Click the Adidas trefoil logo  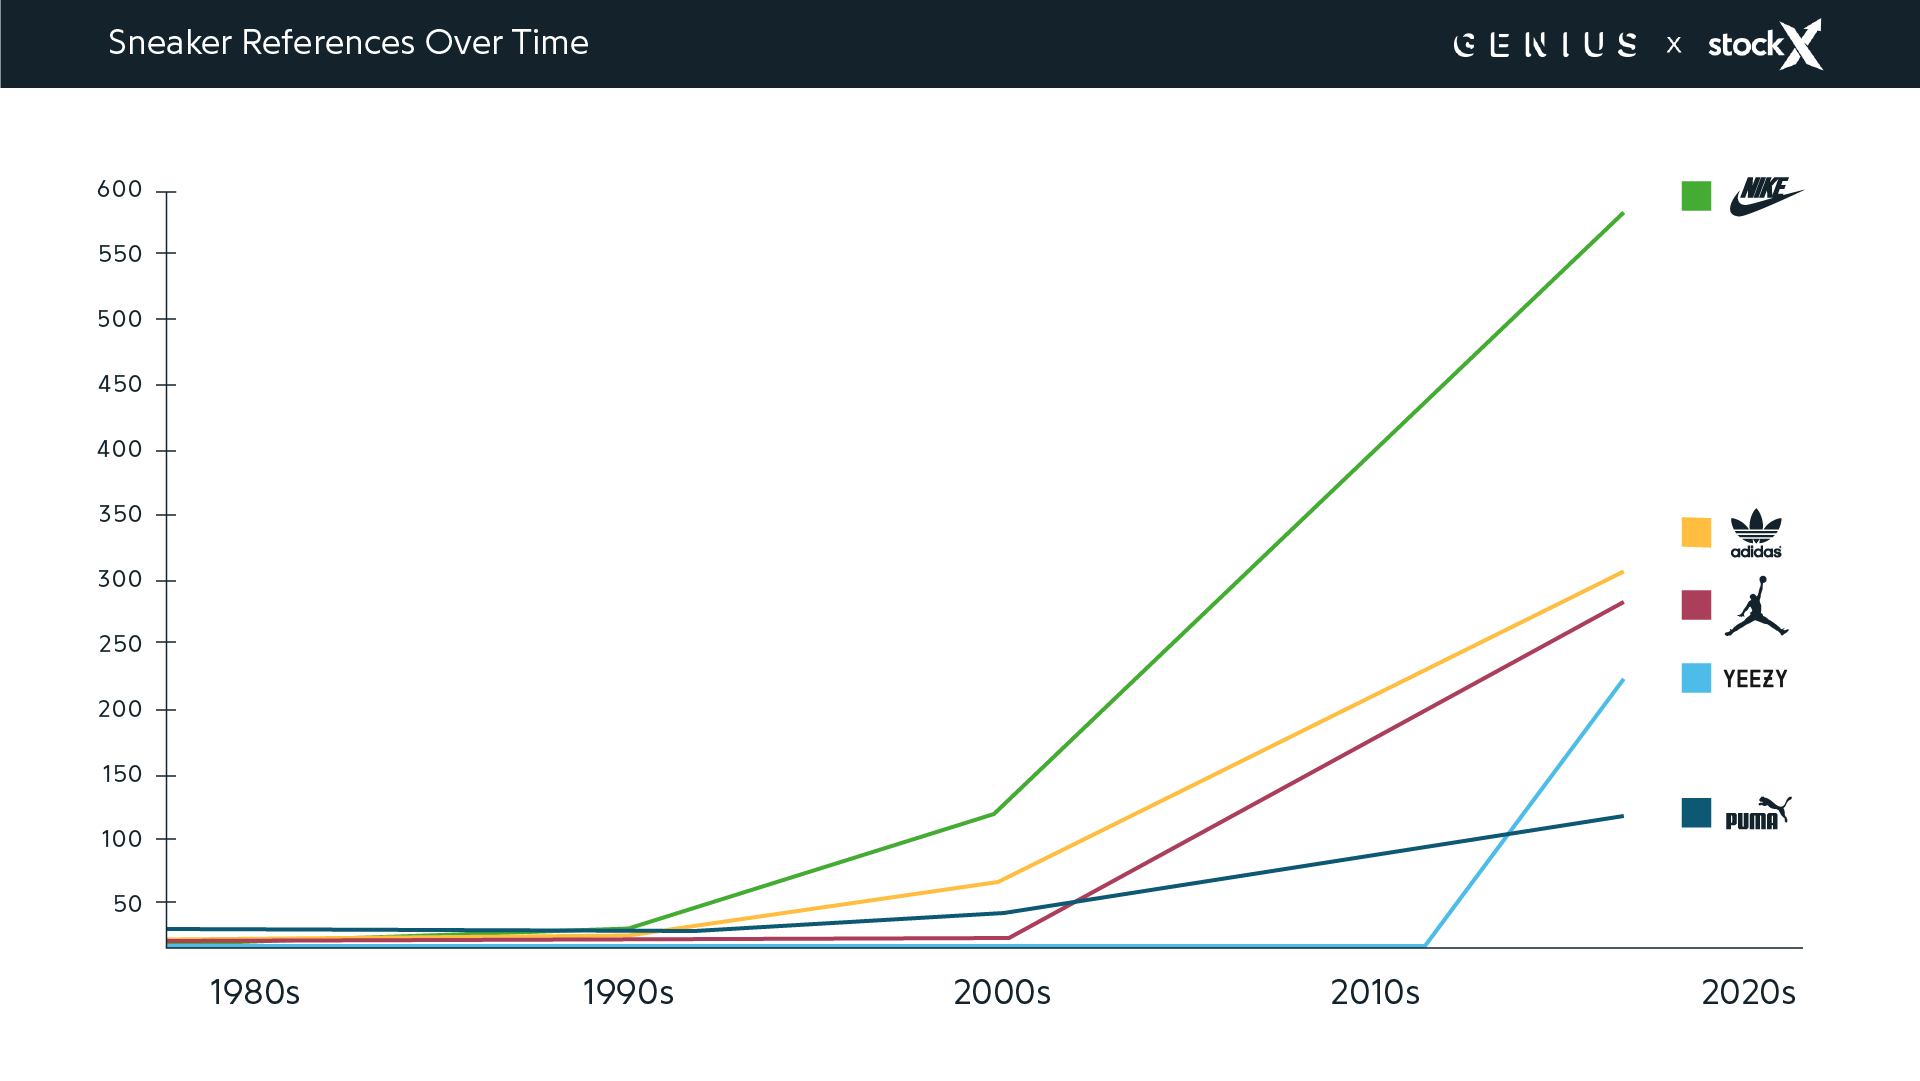click(x=1756, y=533)
